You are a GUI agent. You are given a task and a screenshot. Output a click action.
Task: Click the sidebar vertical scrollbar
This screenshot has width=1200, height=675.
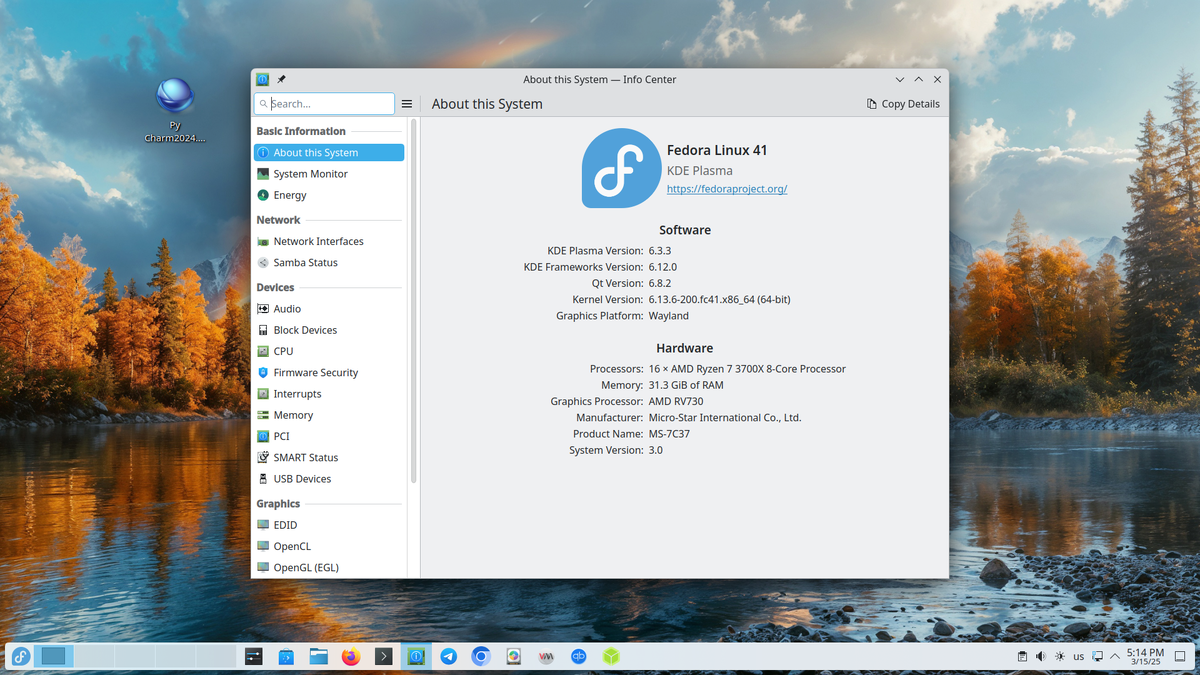coord(413,300)
